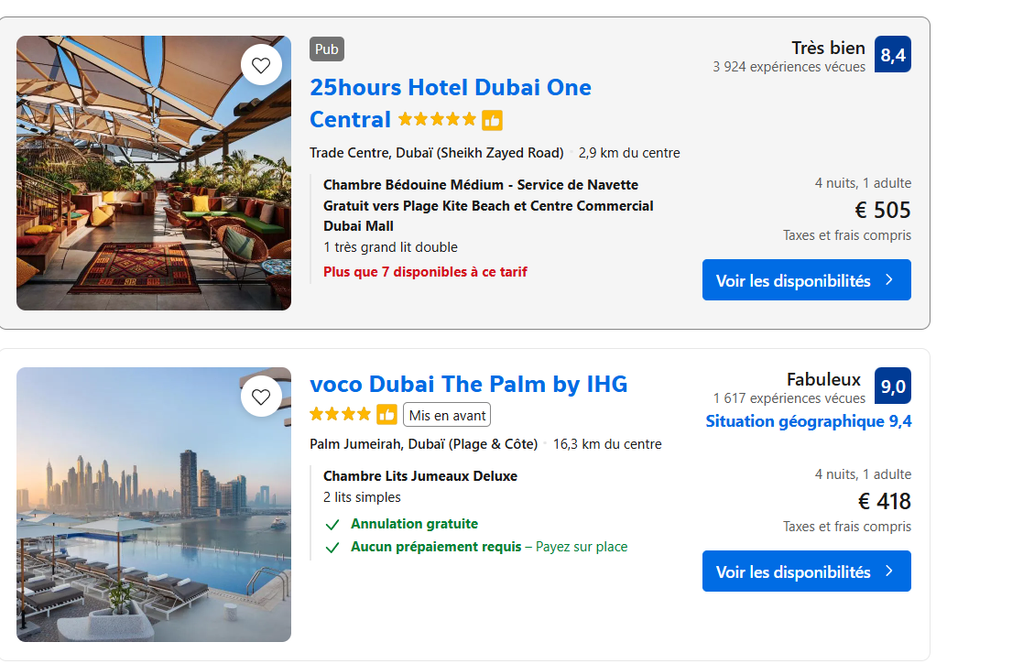
Task: Click the Mis en avant label
Action: click(x=447, y=415)
